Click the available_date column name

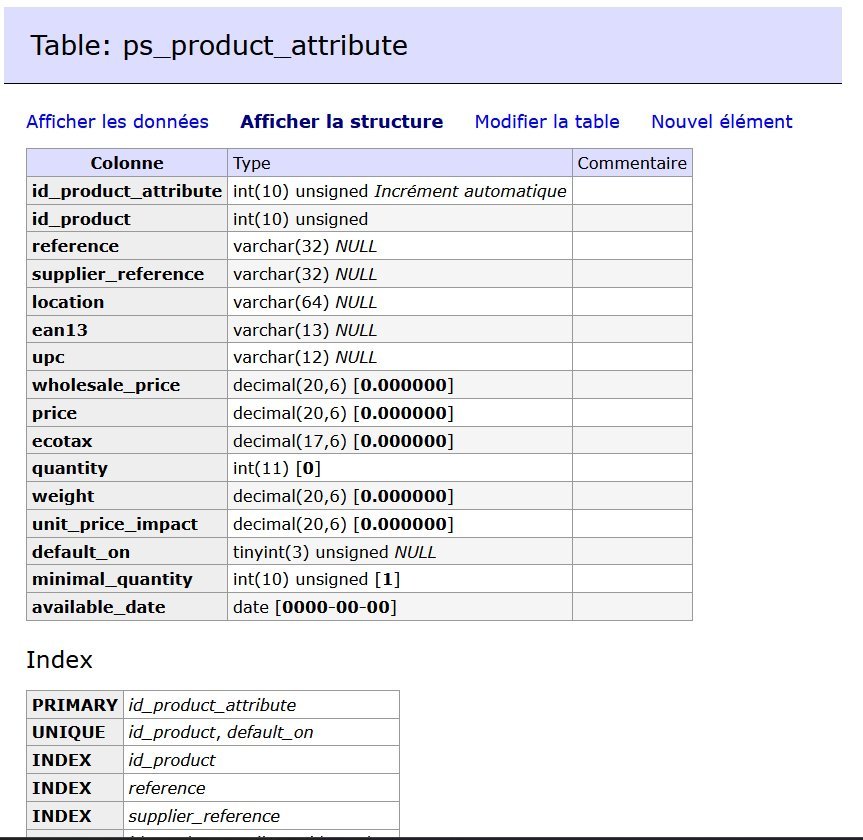click(99, 607)
